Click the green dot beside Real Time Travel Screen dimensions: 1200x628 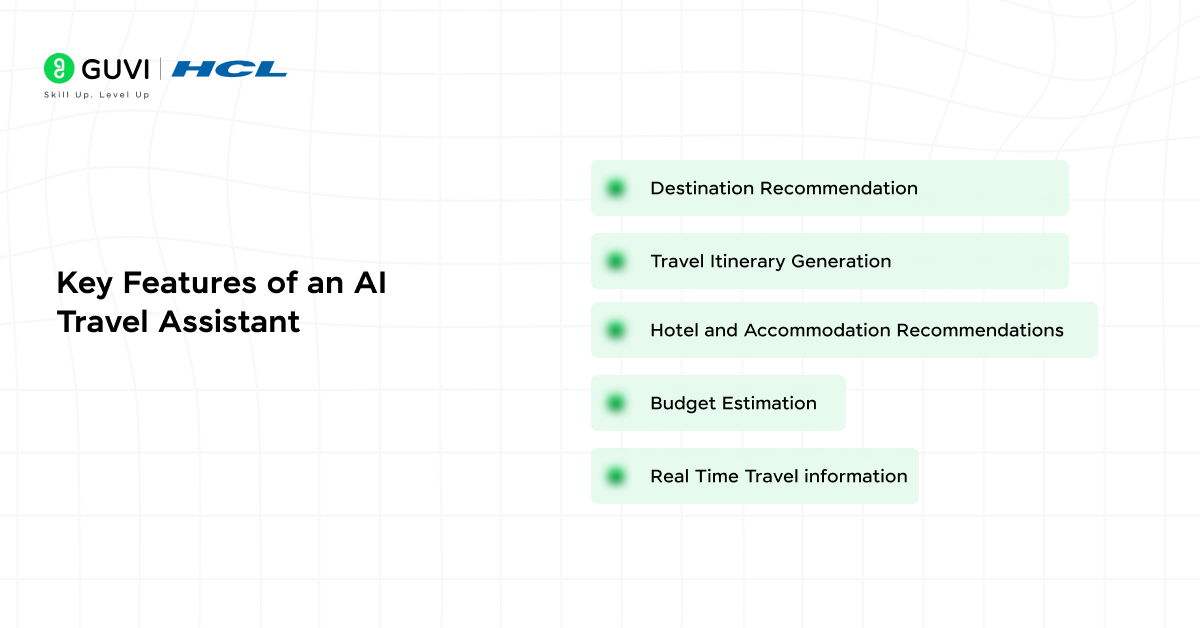pyautogui.click(x=616, y=476)
